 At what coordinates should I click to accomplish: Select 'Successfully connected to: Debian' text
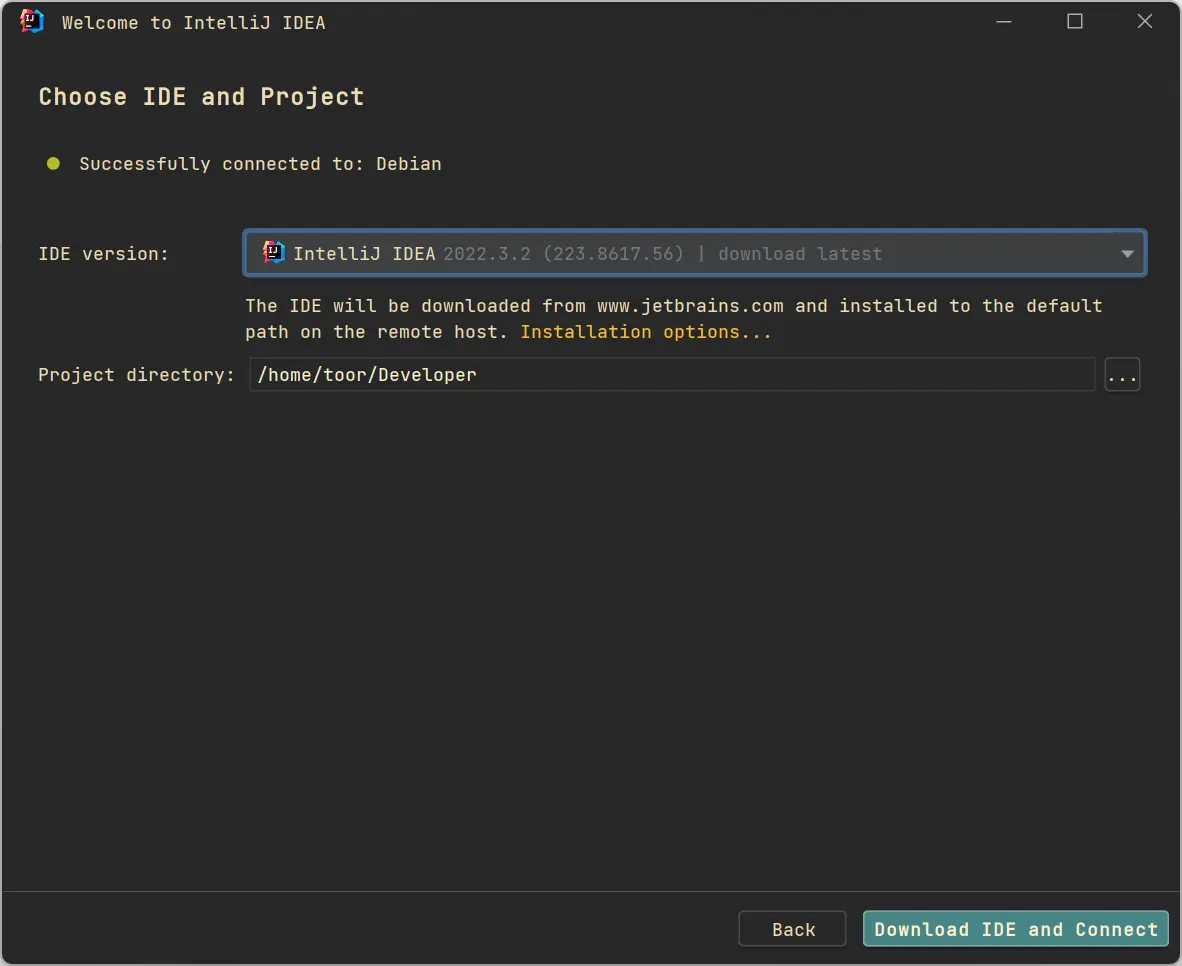coord(260,164)
